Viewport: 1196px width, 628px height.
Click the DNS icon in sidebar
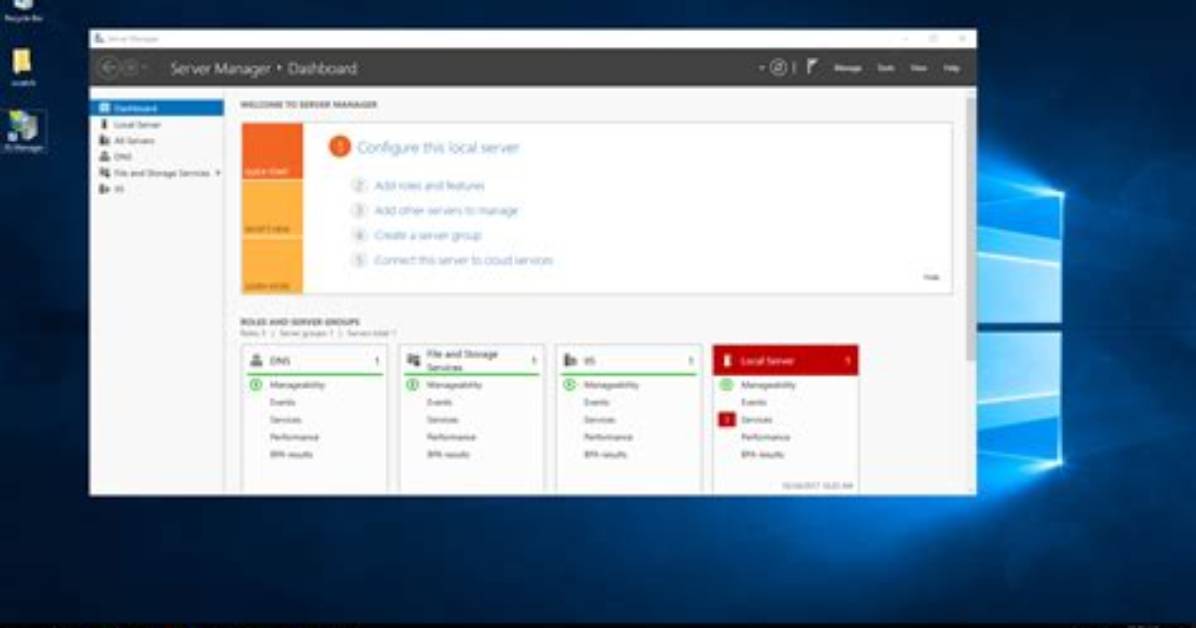coord(104,156)
